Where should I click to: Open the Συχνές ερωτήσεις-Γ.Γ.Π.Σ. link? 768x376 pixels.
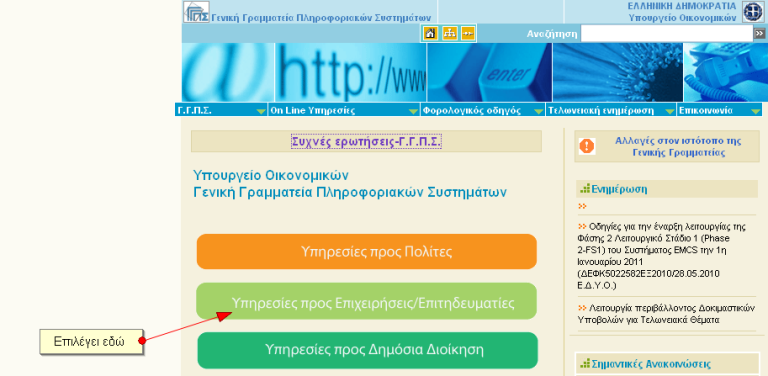(366, 141)
